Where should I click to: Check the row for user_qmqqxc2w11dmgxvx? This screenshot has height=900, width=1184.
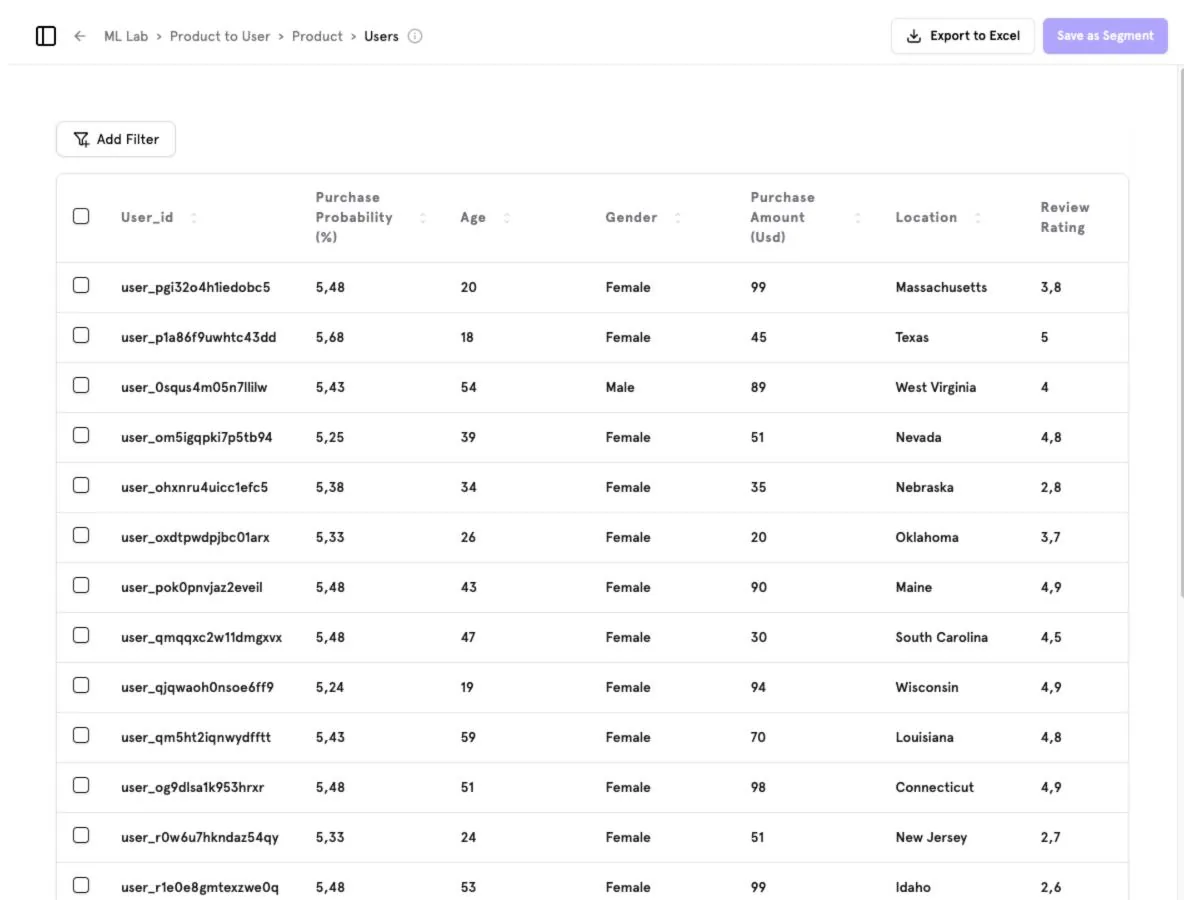point(81,635)
